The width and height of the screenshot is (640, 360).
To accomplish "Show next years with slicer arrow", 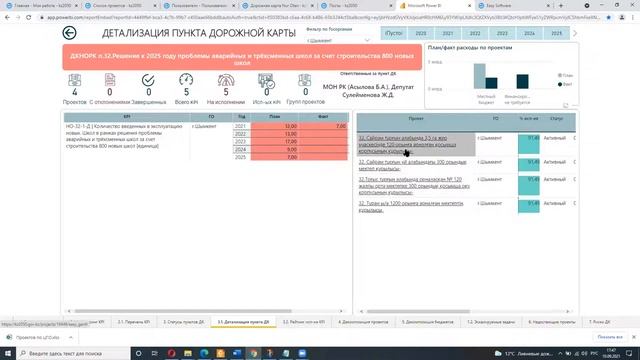I will [575, 33].
